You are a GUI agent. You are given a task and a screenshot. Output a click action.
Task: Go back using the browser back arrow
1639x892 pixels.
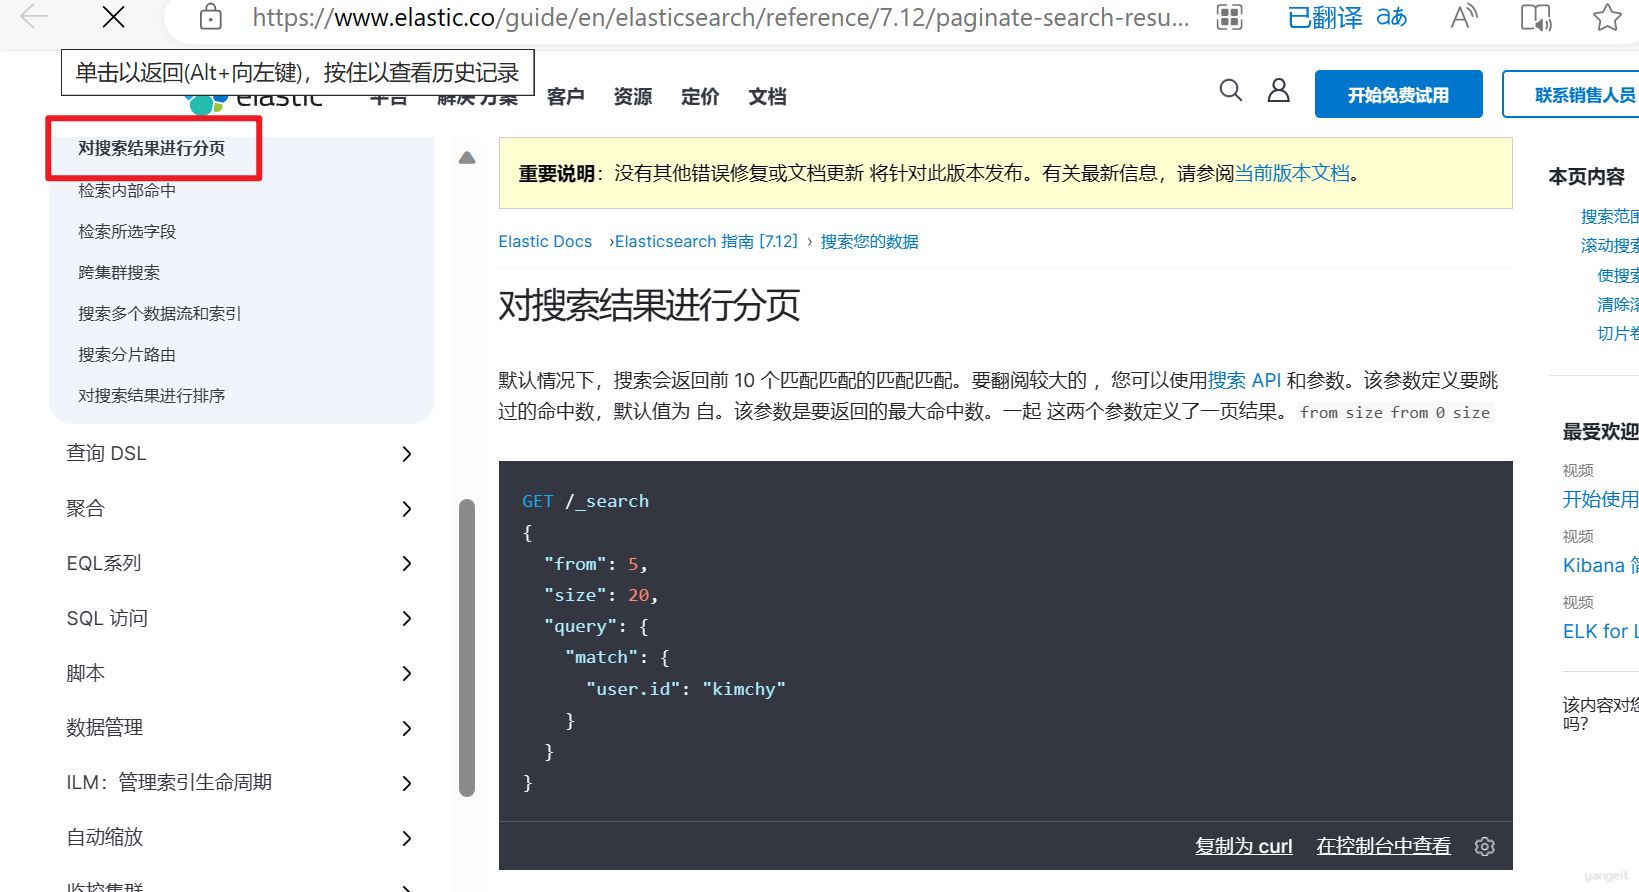pyautogui.click(x=35, y=16)
